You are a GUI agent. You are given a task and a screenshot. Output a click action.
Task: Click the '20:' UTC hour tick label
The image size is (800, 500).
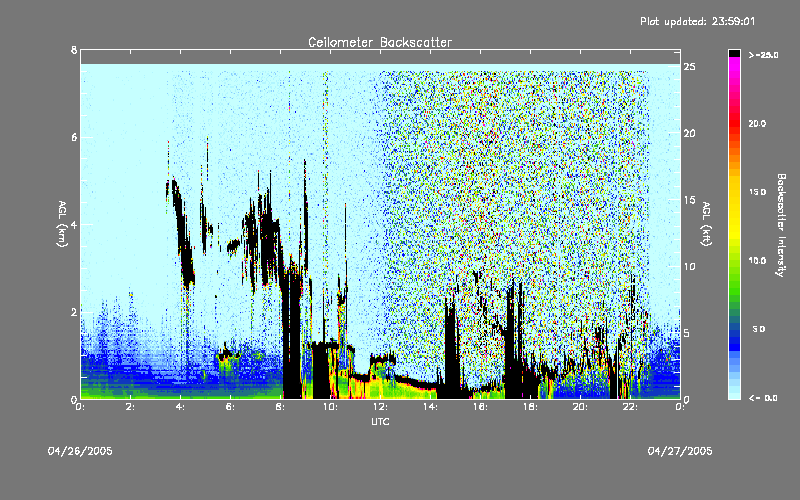pos(580,407)
